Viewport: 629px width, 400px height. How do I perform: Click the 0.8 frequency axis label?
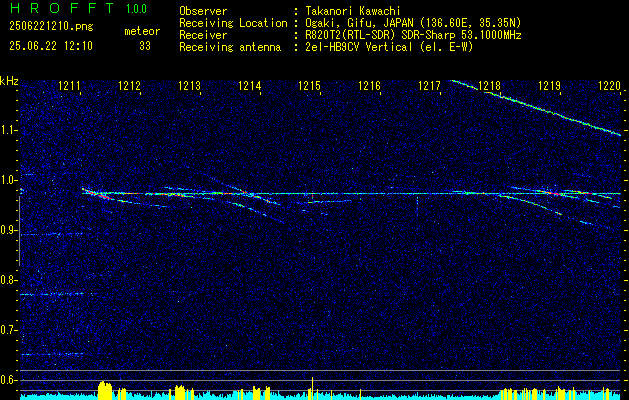click(x=9, y=280)
